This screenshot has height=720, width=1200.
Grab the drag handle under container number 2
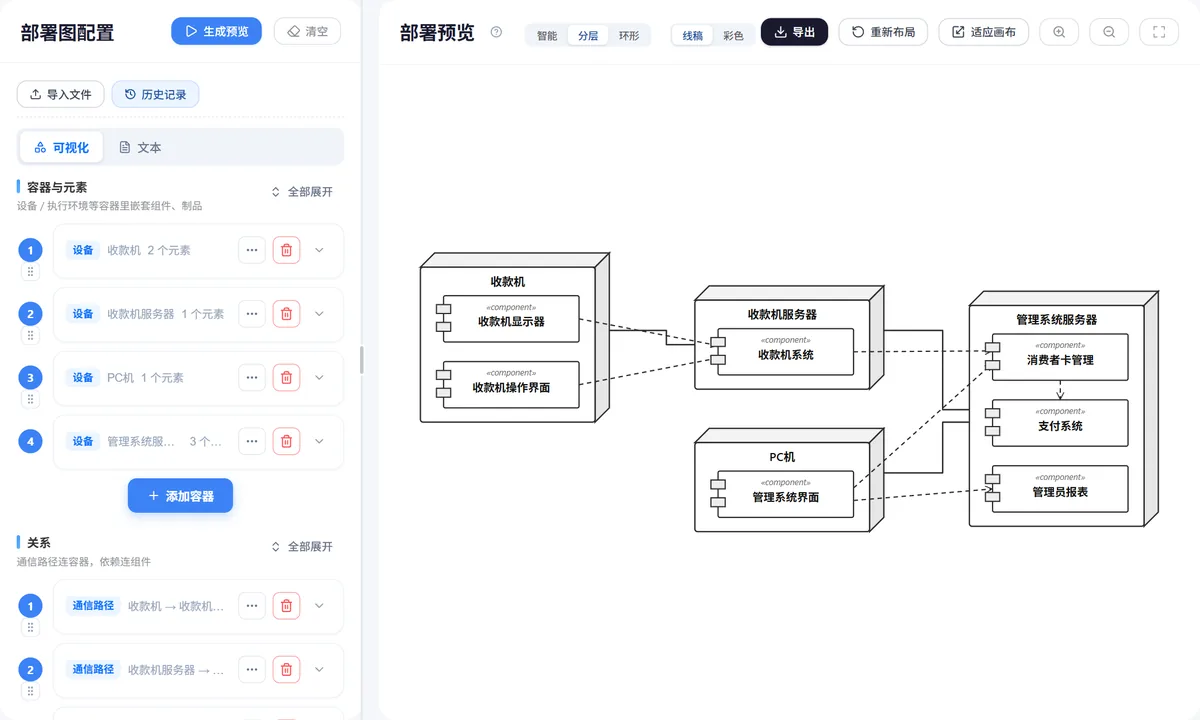coord(30,336)
